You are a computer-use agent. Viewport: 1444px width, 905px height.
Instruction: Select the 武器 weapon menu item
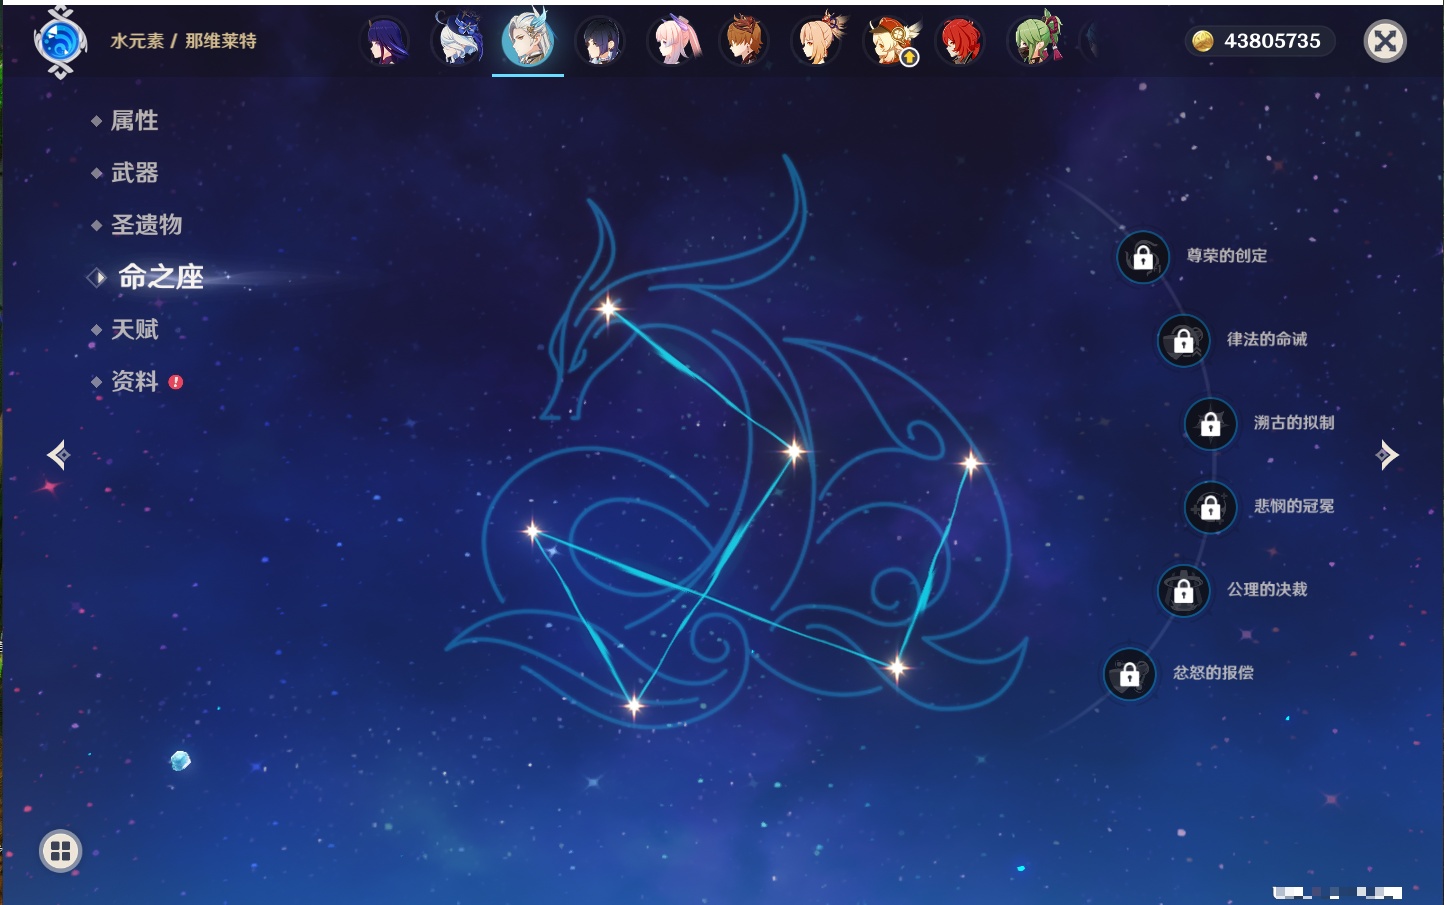click(133, 173)
